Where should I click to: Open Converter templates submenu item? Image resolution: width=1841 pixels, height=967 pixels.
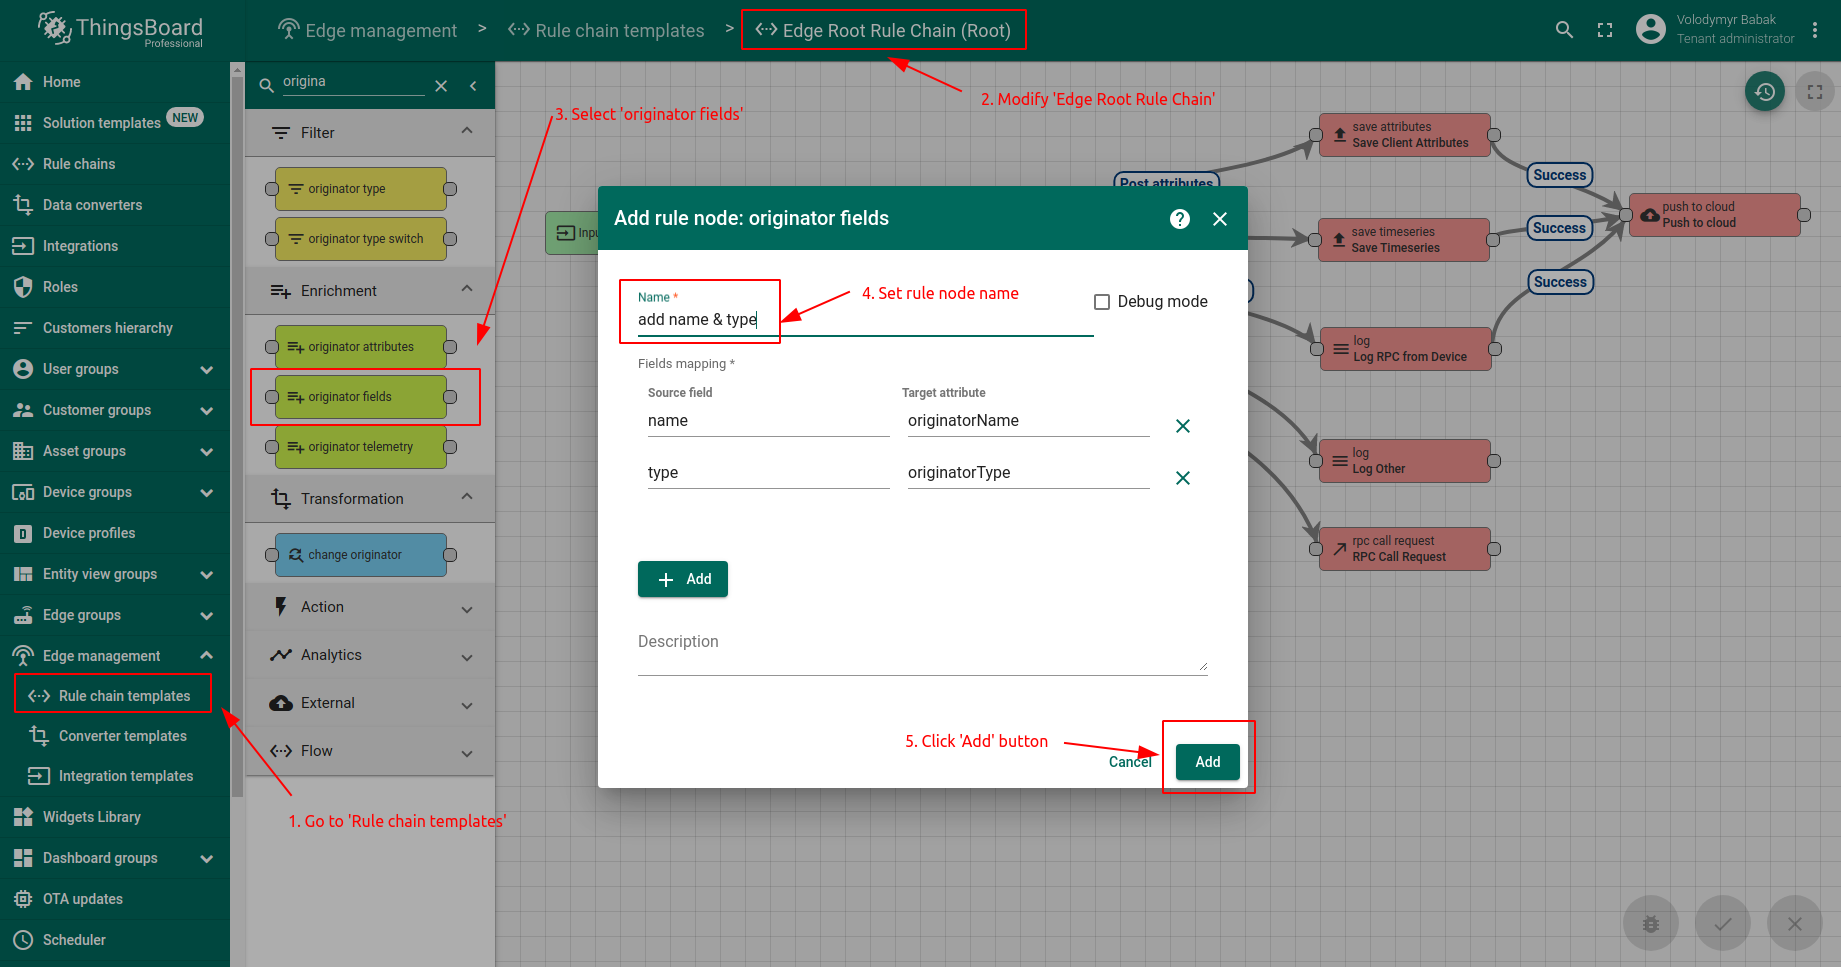click(115, 736)
